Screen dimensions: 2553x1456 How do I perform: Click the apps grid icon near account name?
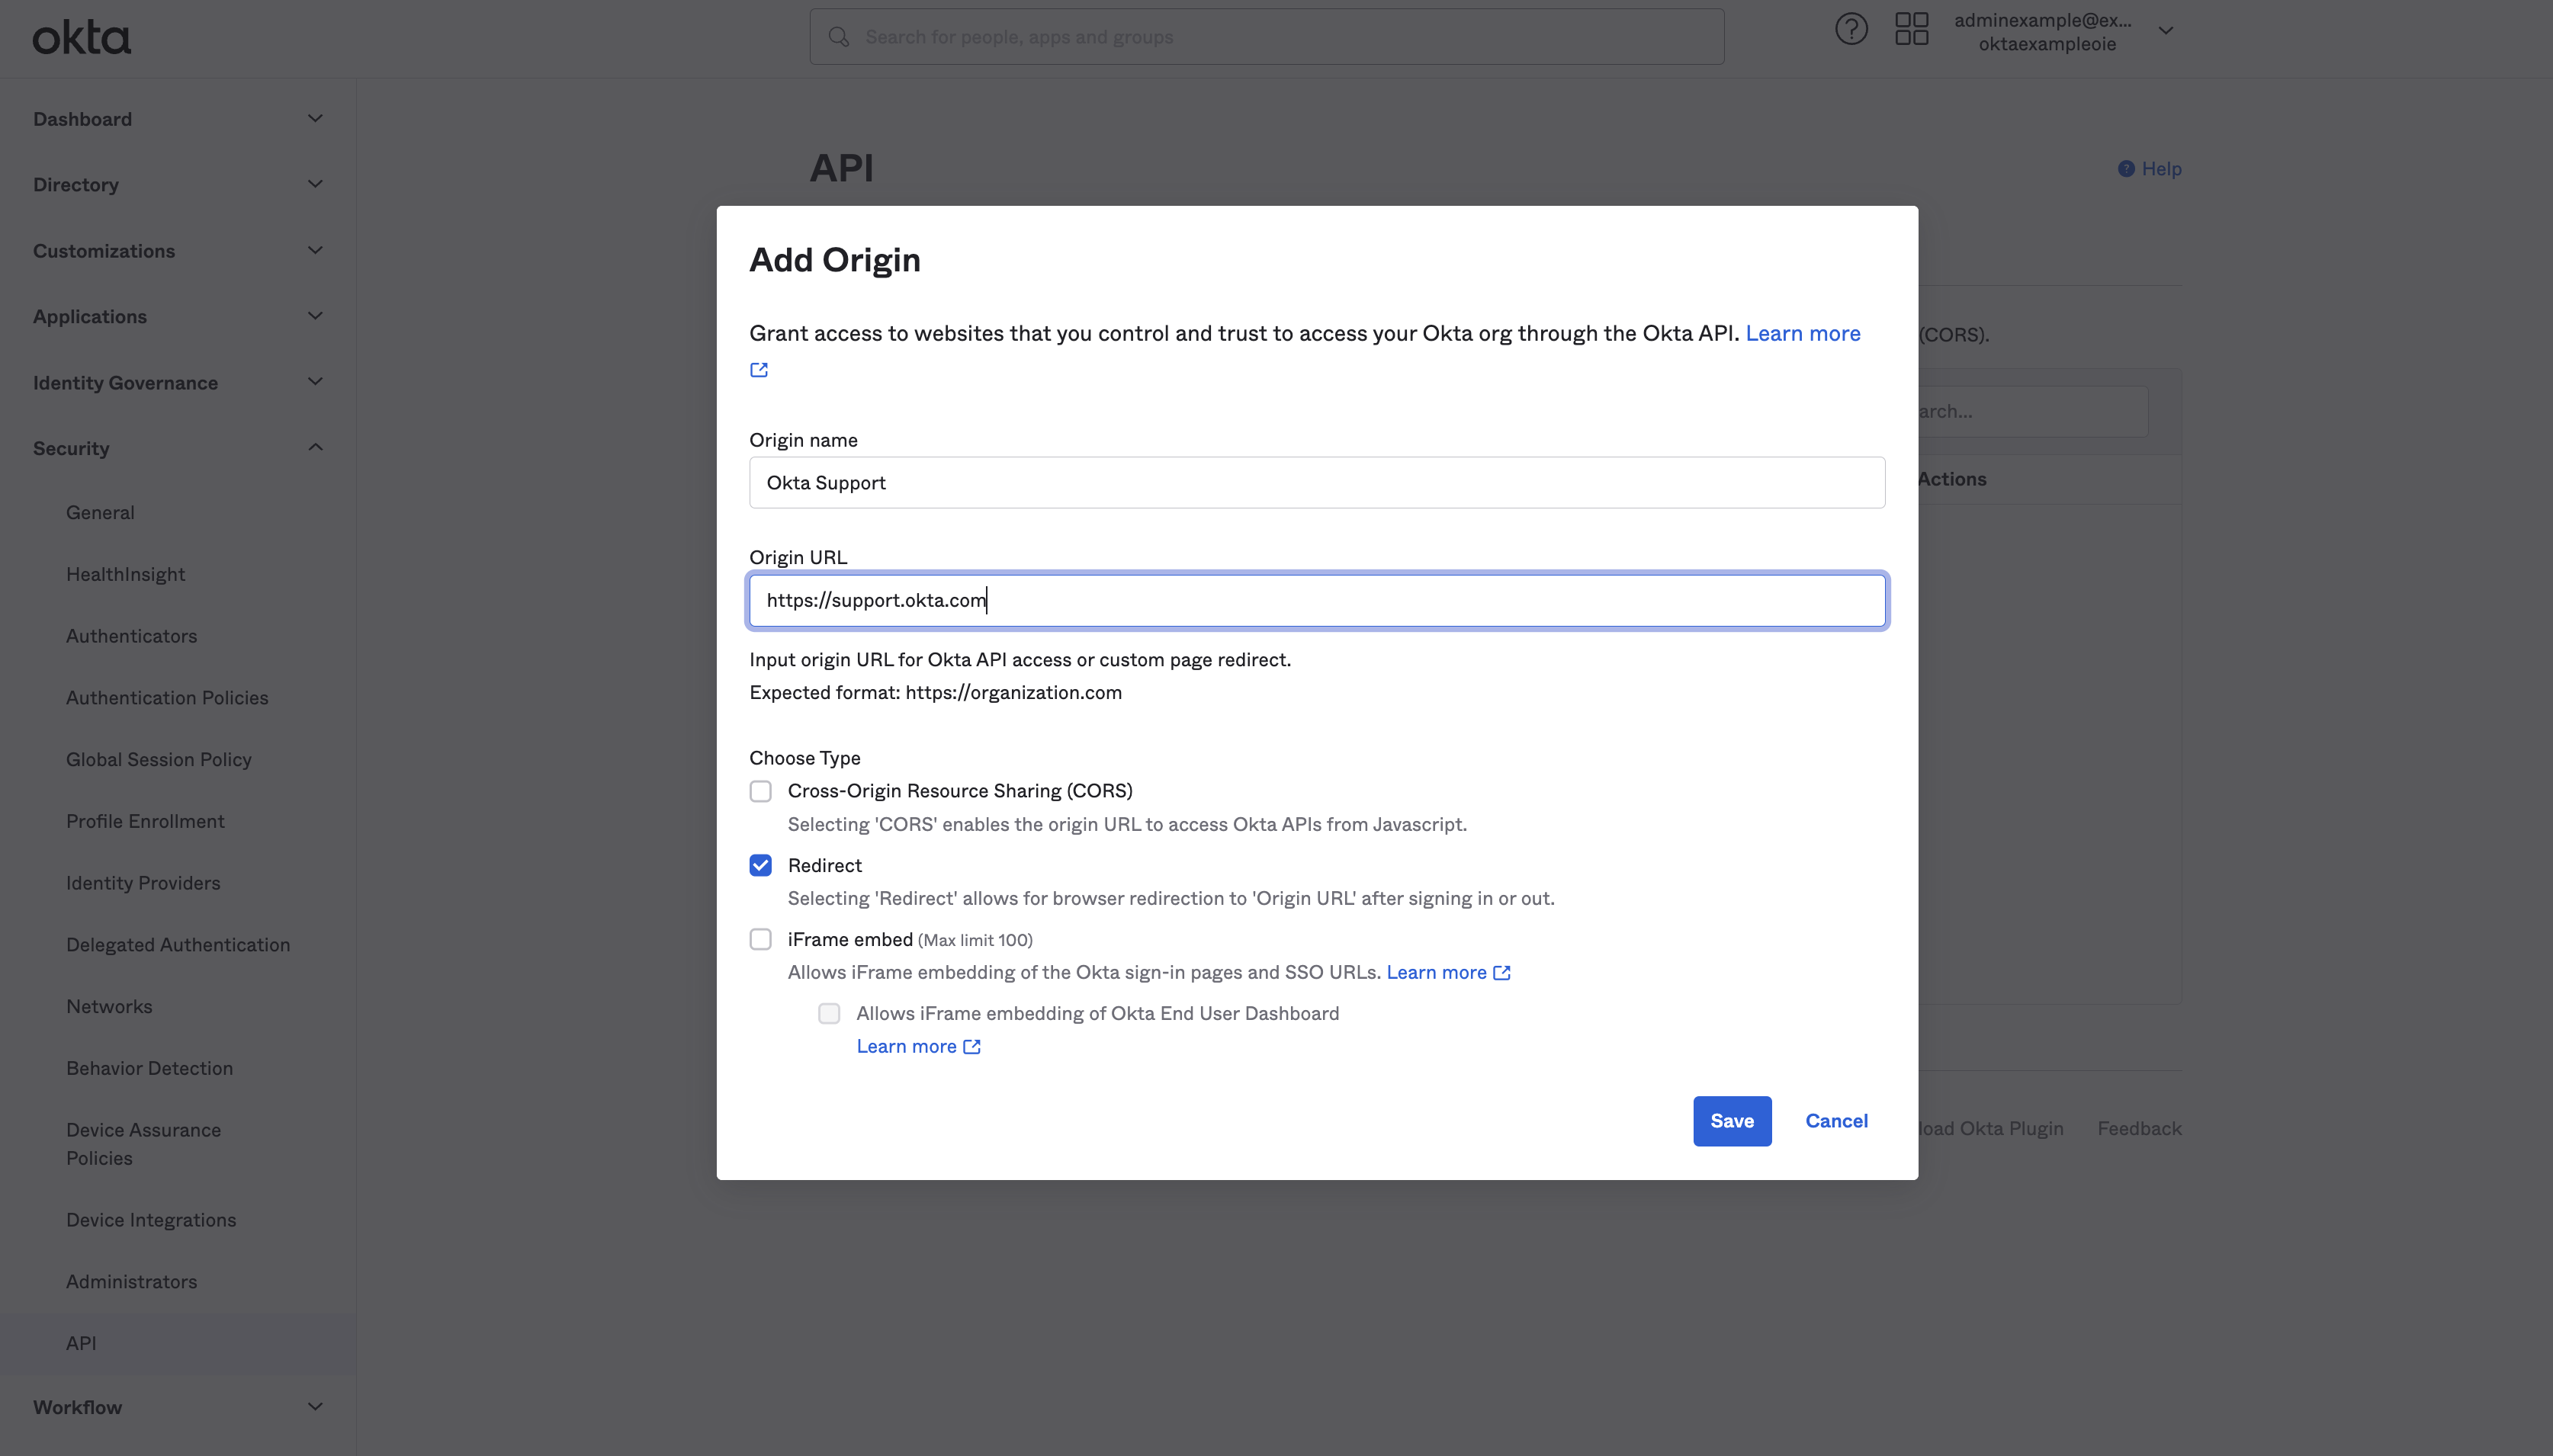(x=1910, y=30)
